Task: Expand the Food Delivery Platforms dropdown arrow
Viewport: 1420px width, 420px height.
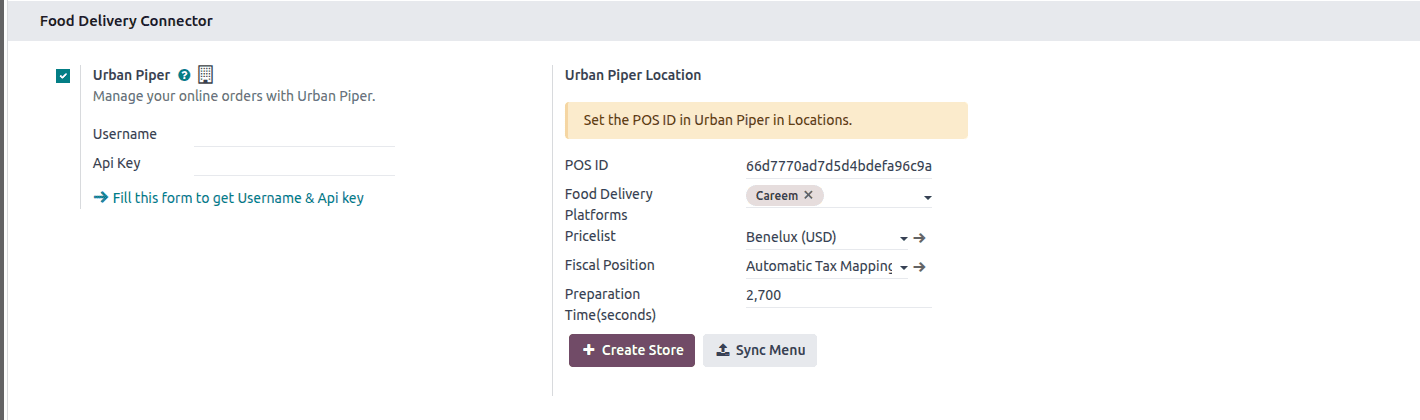Action: pos(927,198)
